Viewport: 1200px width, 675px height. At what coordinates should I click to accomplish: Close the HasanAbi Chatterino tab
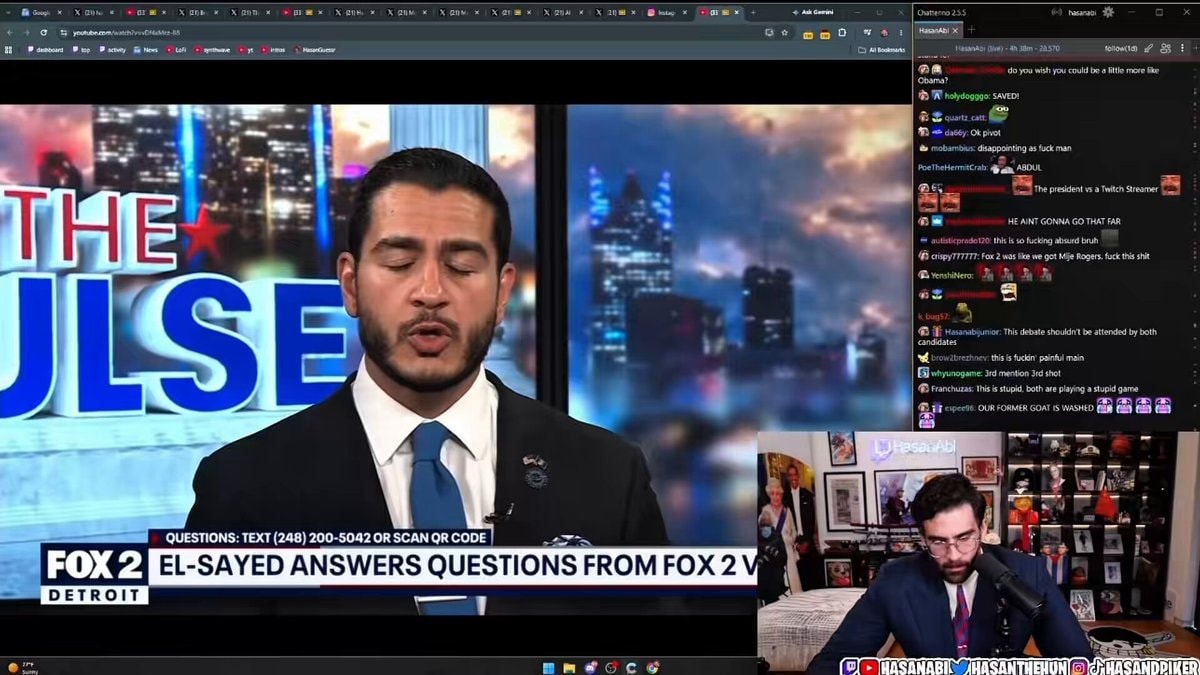coord(955,30)
